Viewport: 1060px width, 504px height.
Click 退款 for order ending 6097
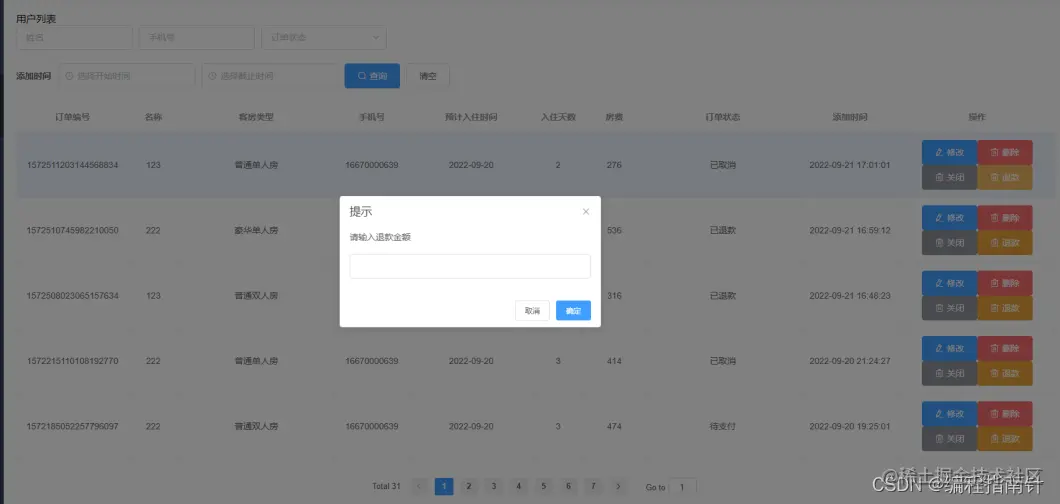pos(1005,439)
